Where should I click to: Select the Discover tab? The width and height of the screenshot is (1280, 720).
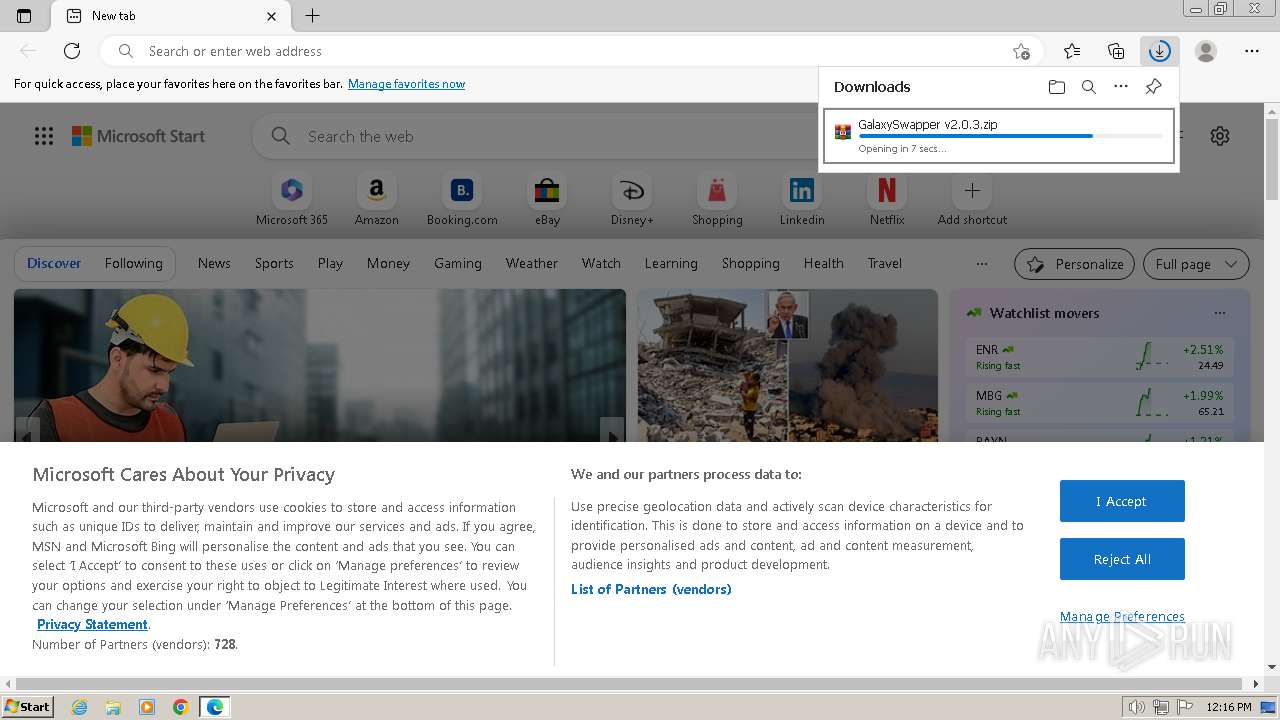[54, 263]
